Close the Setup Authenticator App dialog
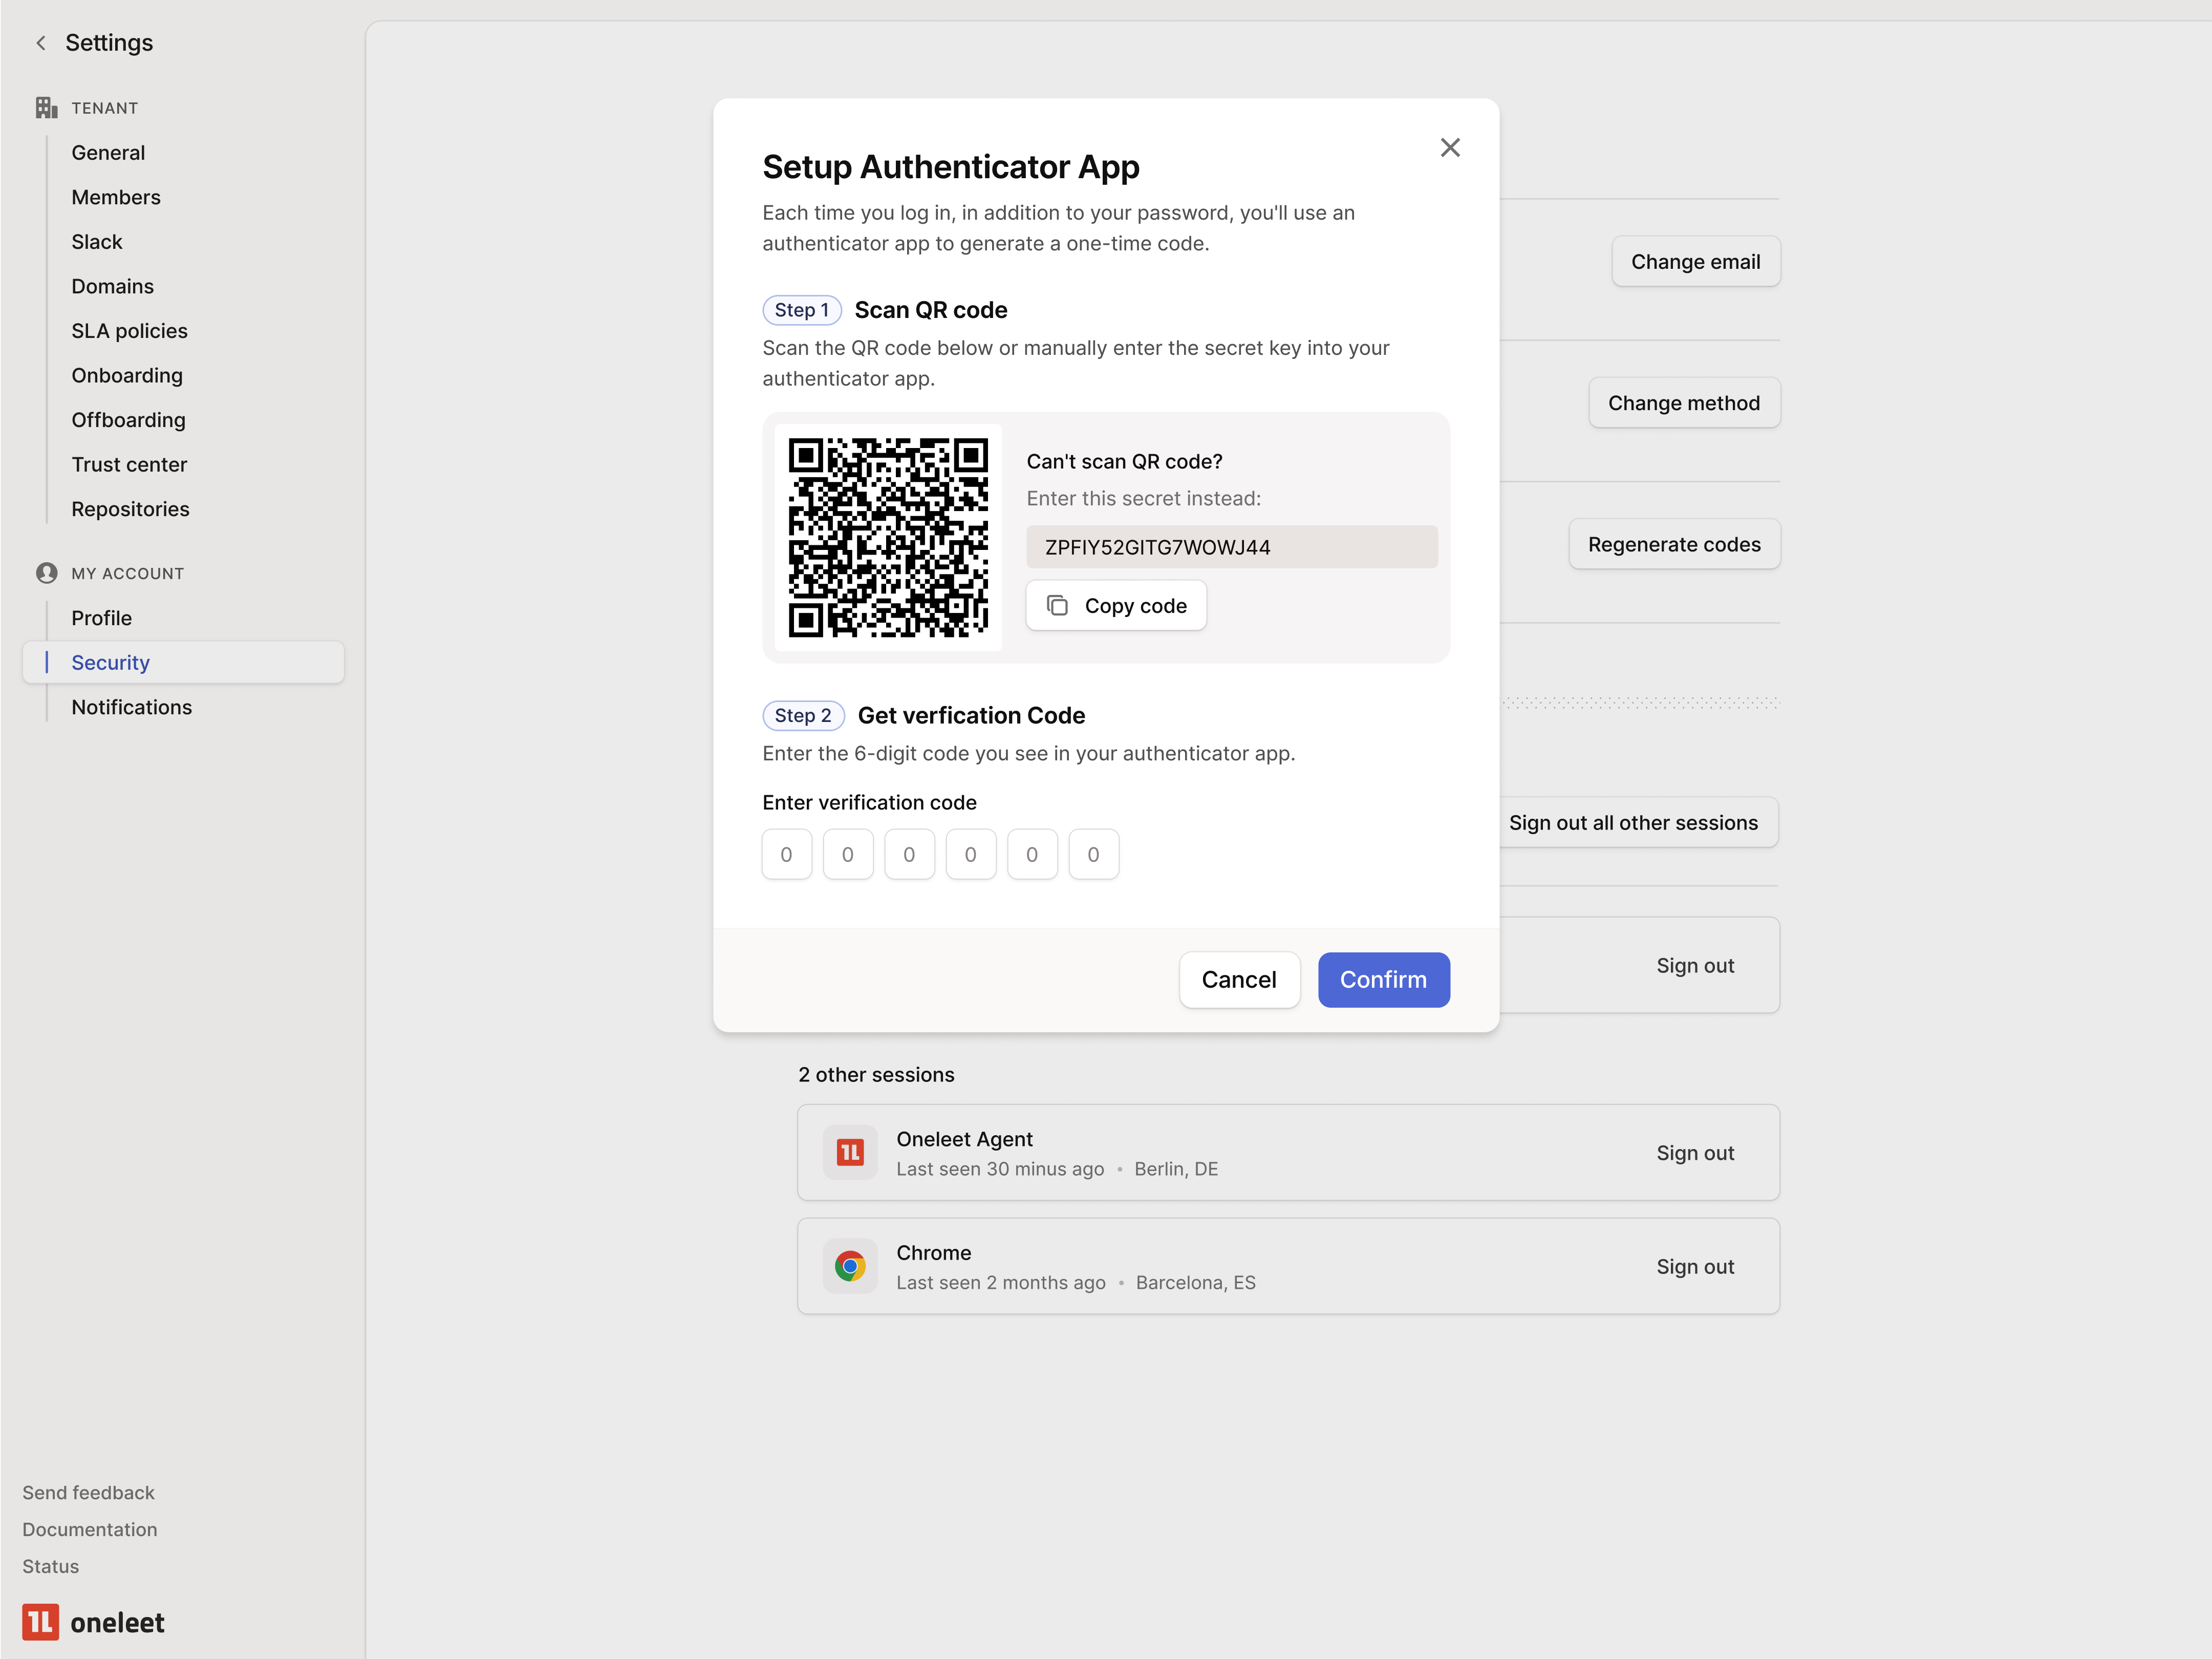The image size is (2212, 1659). tap(1451, 147)
